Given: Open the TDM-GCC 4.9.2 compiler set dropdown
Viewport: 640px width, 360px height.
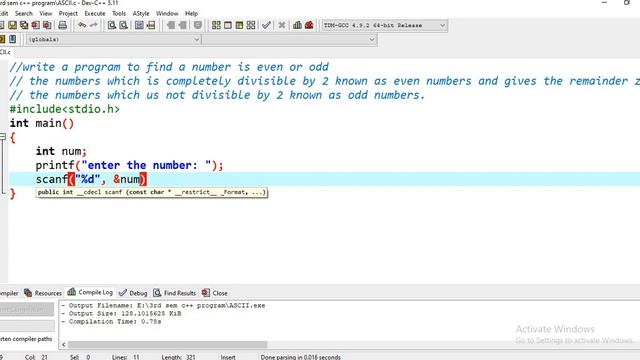Looking at the screenshot, I should click(384, 25).
